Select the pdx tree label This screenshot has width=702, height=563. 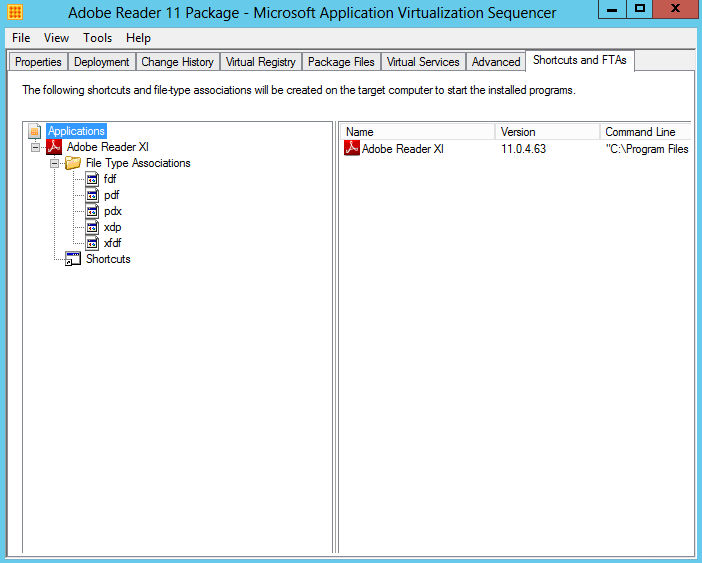click(x=113, y=211)
